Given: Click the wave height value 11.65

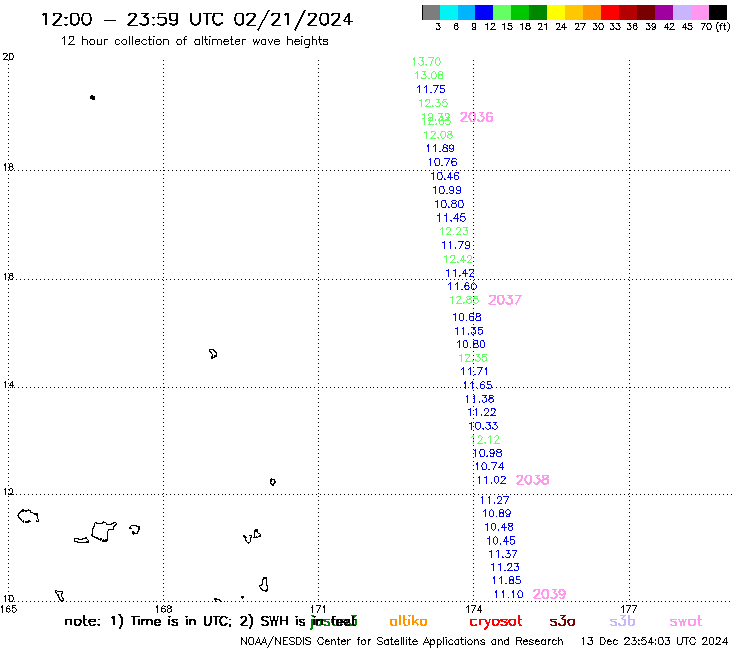Looking at the screenshot, I should click(478, 385).
